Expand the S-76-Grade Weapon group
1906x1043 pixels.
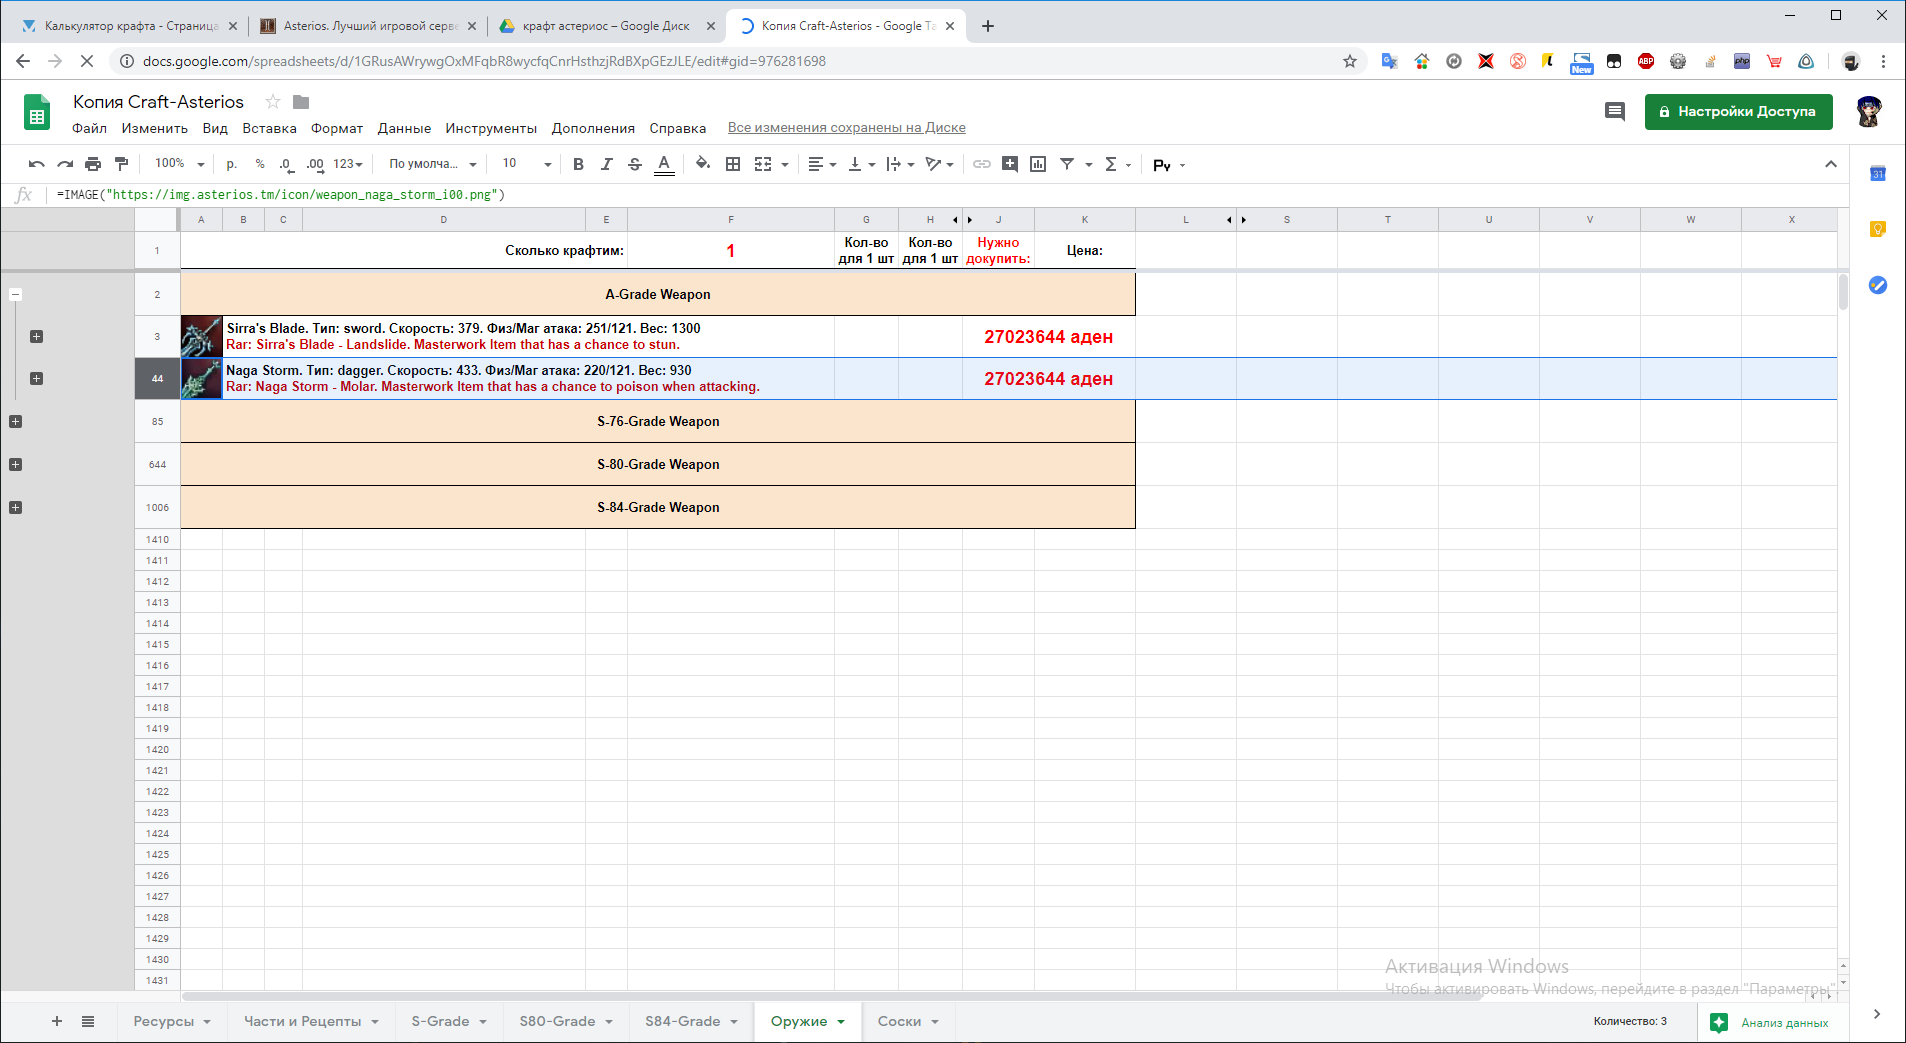pos(16,422)
